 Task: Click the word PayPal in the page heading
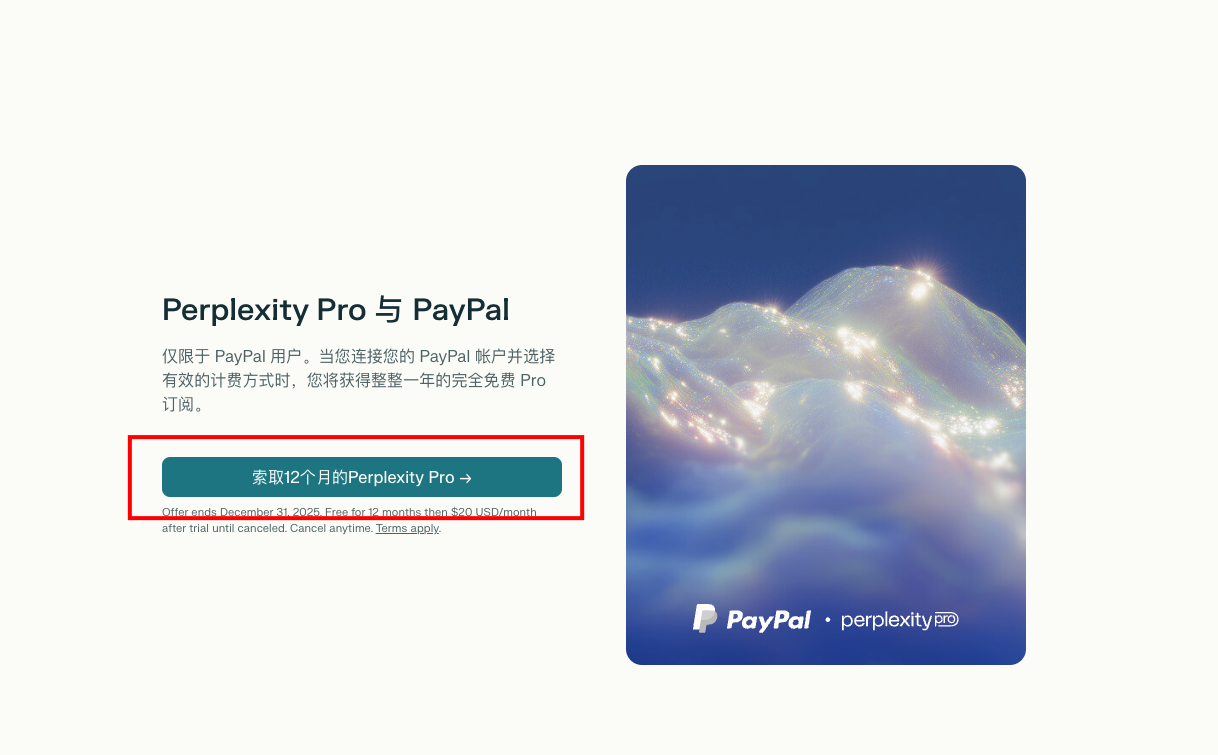(x=461, y=310)
